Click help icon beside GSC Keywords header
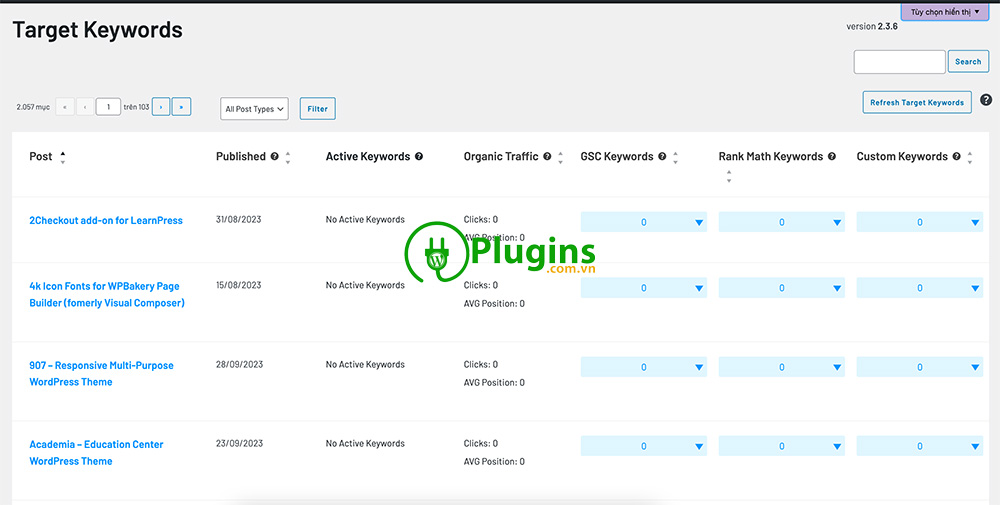The width and height of the screenshot is (1000, 505). (662, 157)
